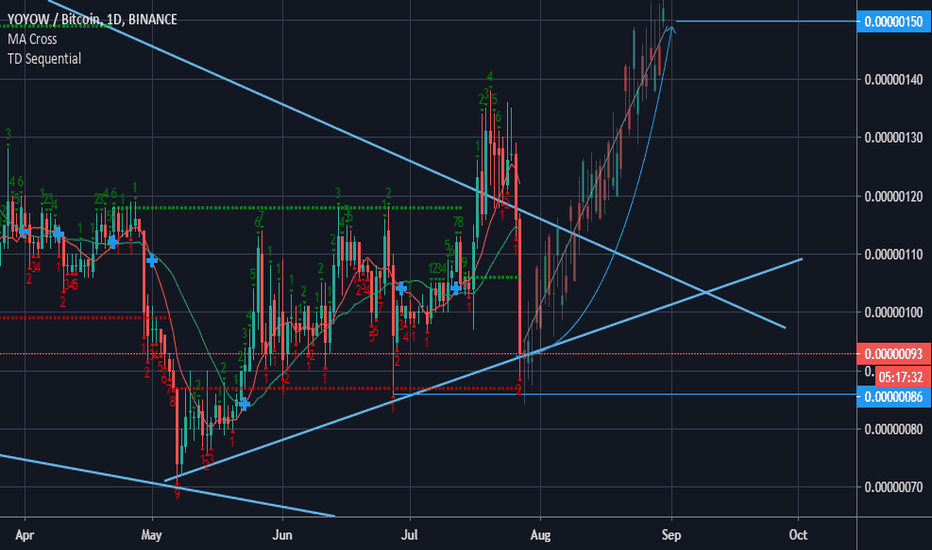Select the MA Cross indicator label

click(32, 39)
